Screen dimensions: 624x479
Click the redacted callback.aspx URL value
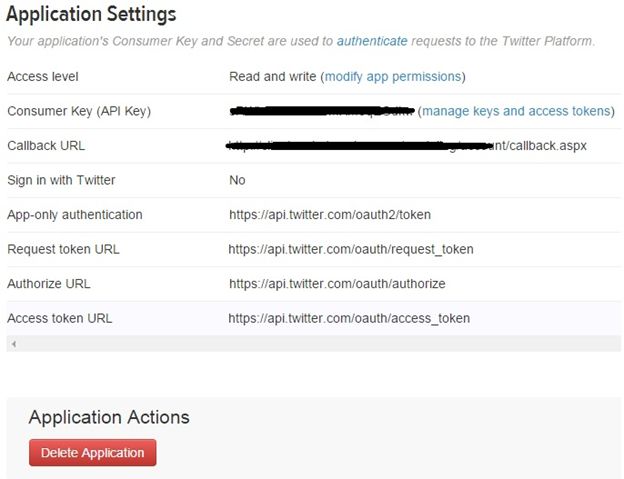(407, 146)
